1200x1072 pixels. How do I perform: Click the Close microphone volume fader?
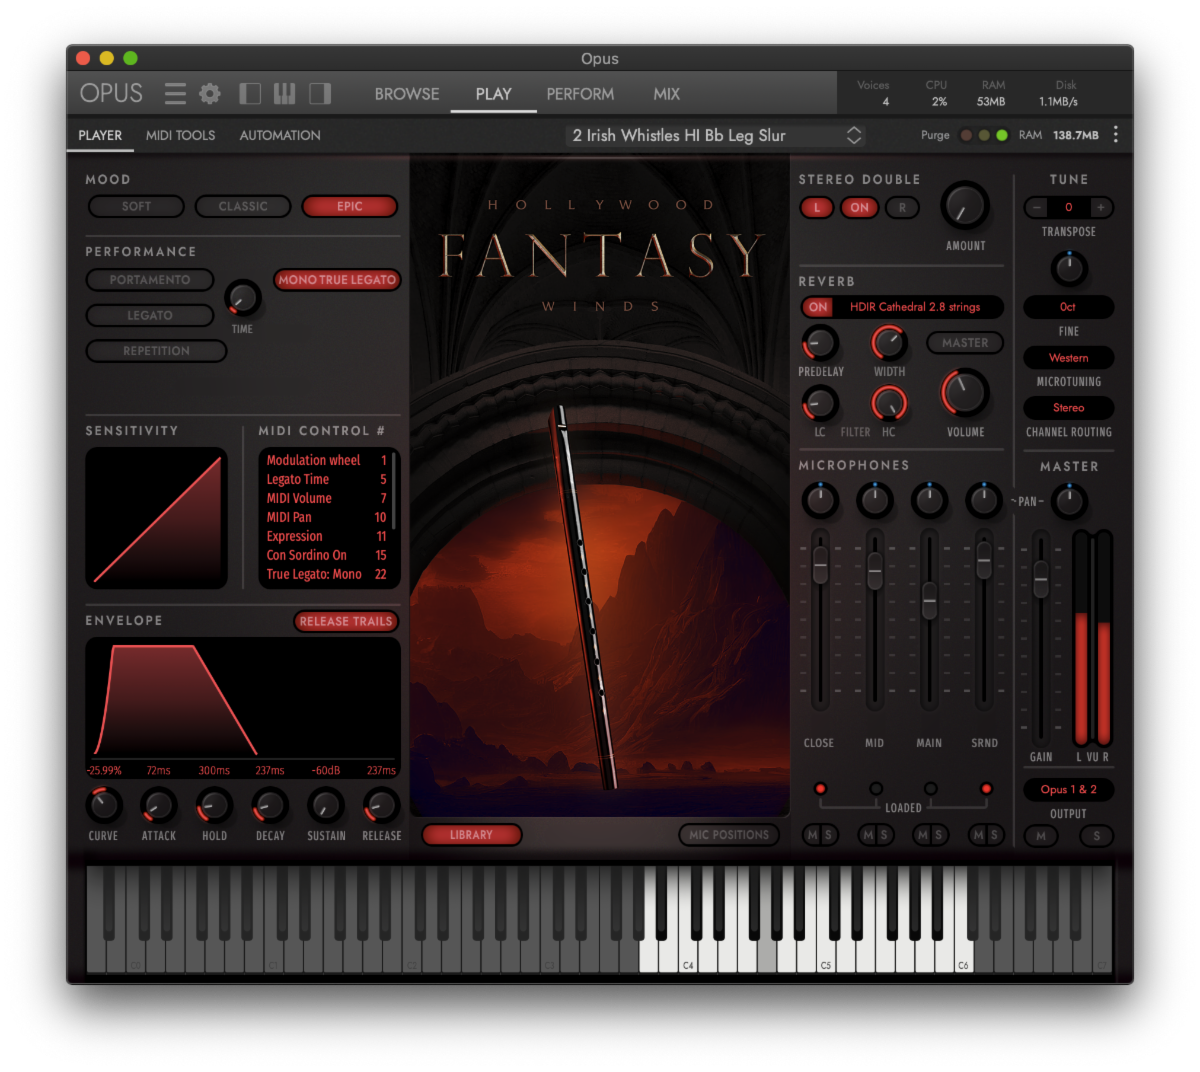click(820, 567)
